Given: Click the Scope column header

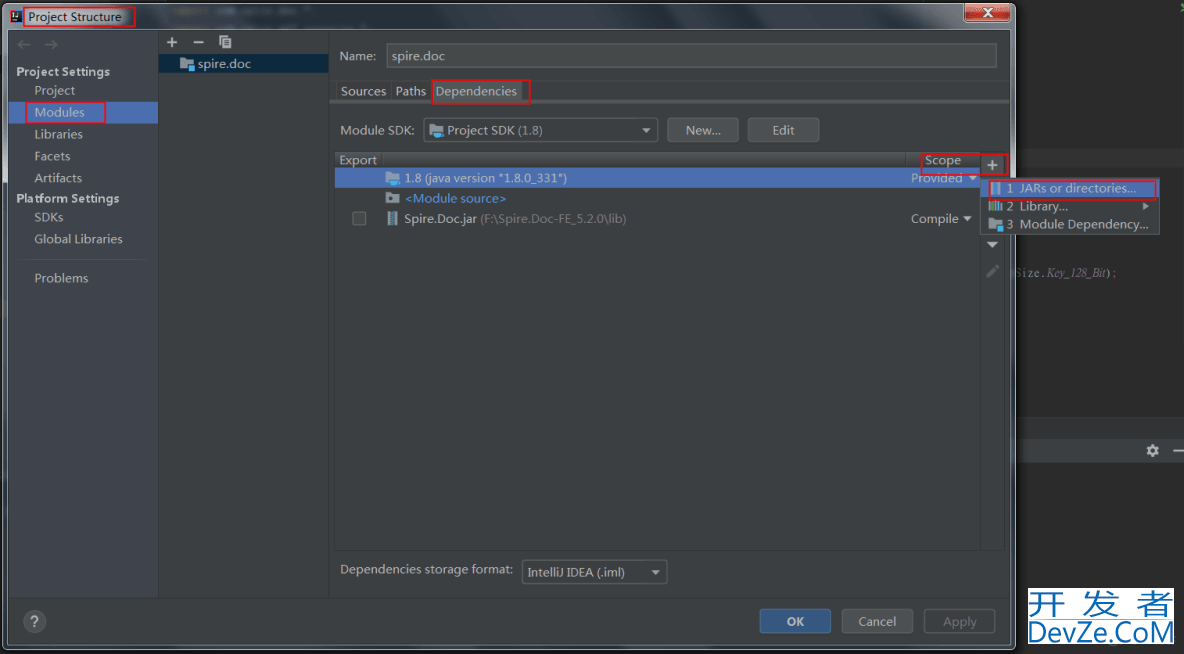Looking at the screenshot, I should [x=942, y=160].
